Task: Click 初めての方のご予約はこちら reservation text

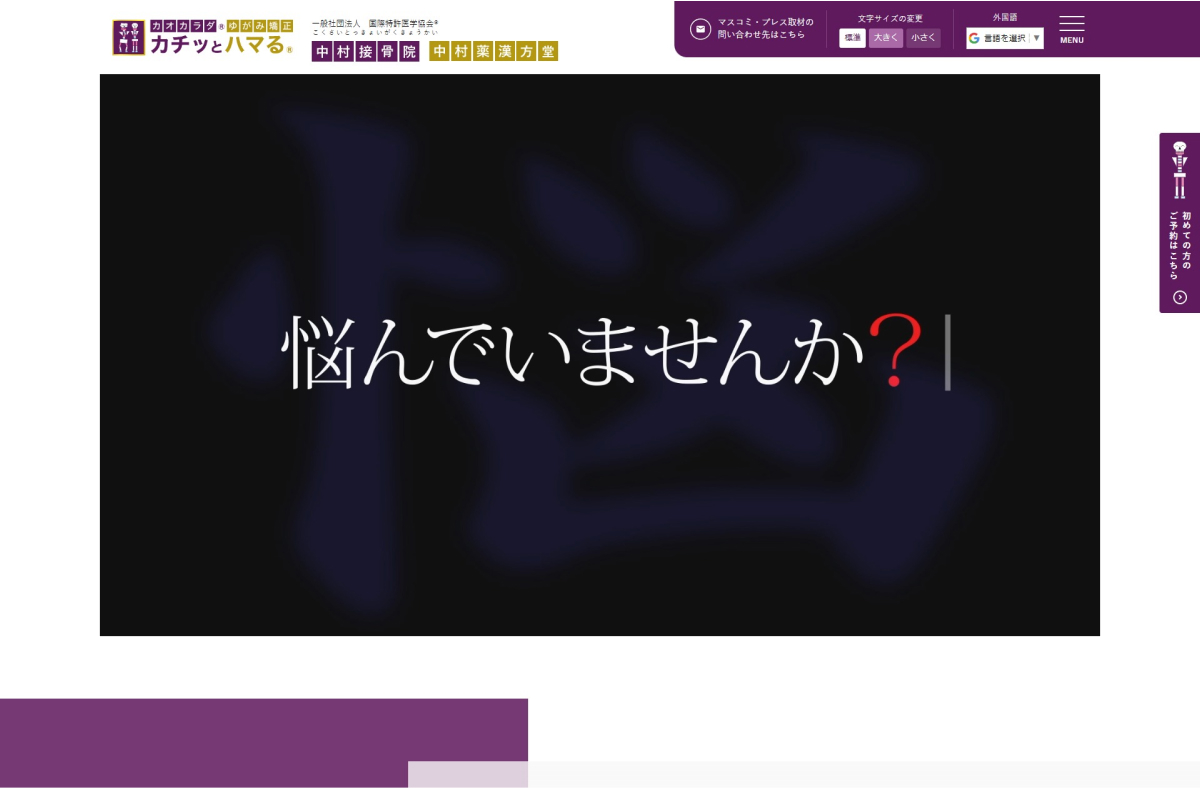Action: click(x=1180, y=245)
